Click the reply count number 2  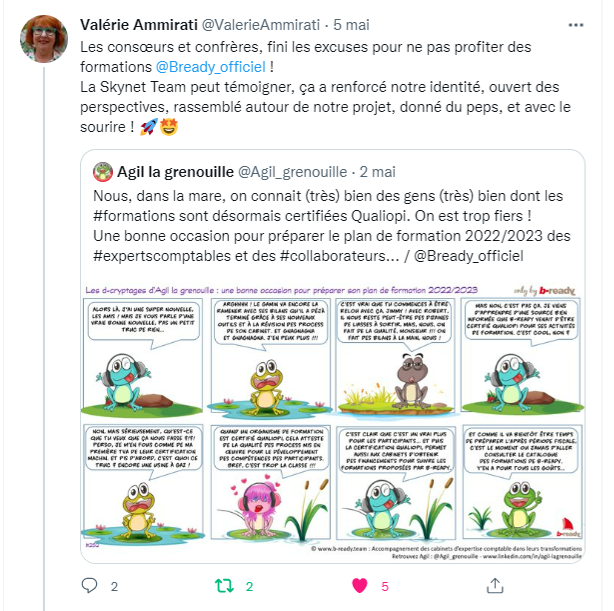pyautogui.click(x=114, y=586)
